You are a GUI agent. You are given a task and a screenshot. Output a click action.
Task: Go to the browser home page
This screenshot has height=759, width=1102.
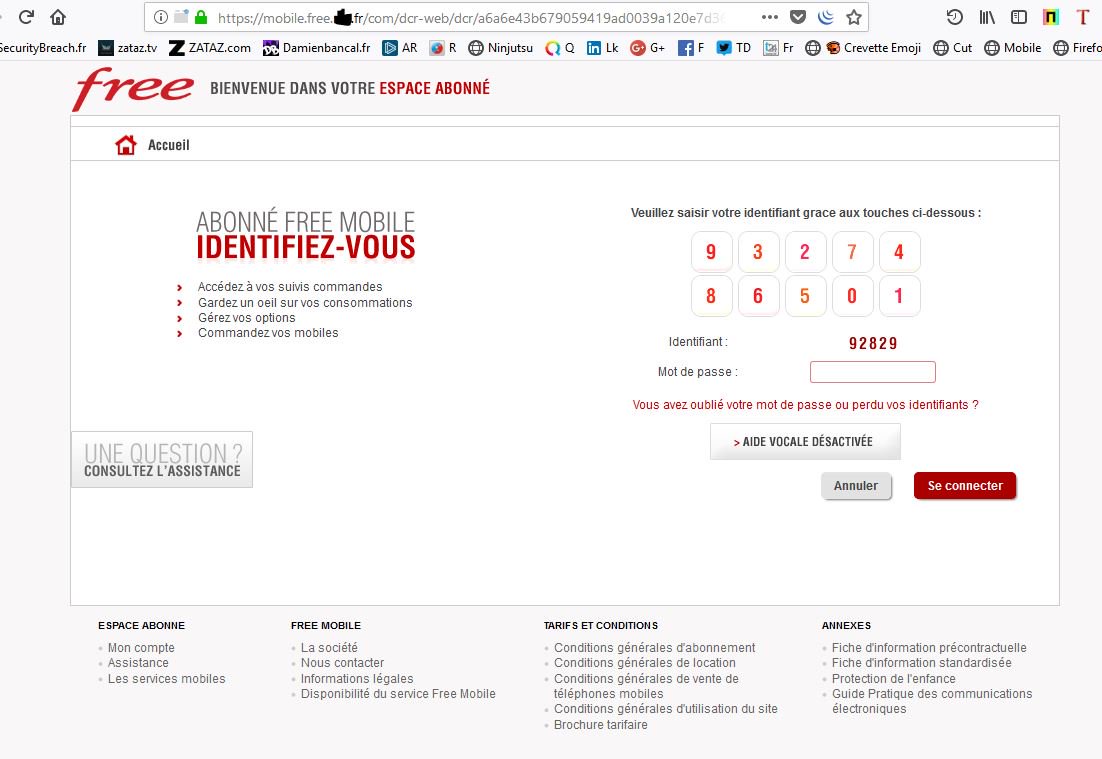point(58,17)
